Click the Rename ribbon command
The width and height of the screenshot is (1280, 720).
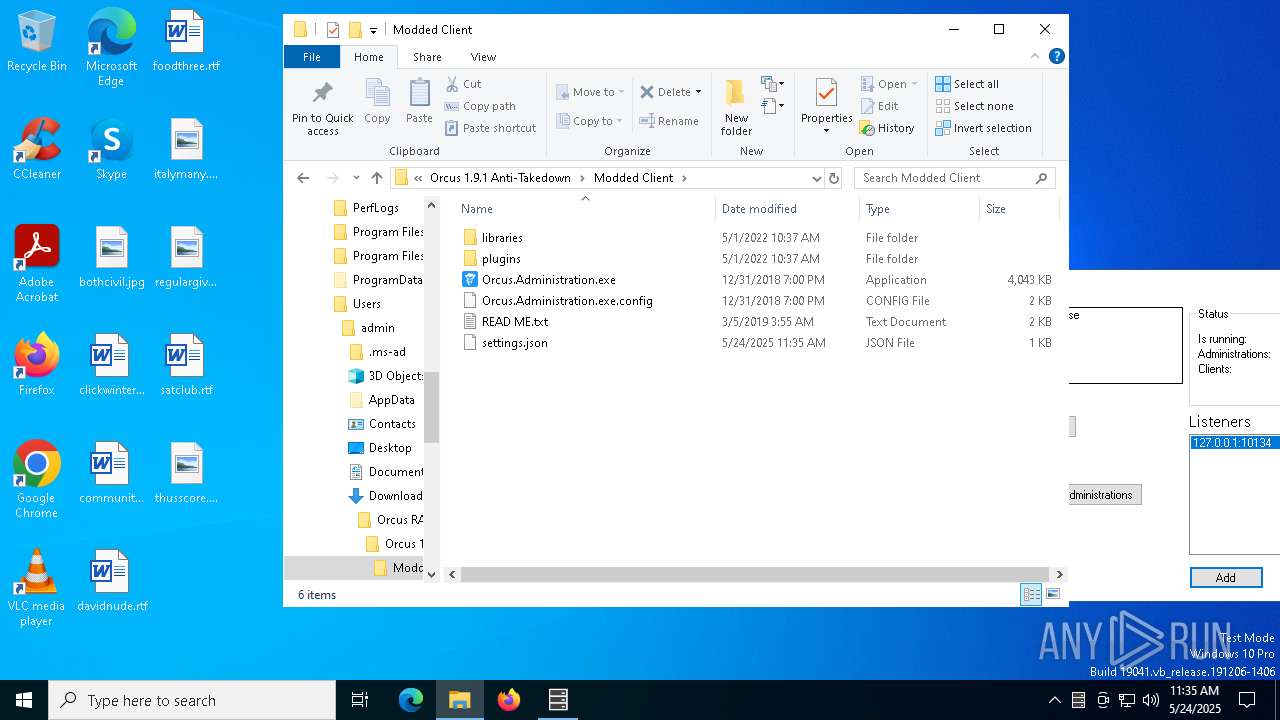click(x=669, y=121)
